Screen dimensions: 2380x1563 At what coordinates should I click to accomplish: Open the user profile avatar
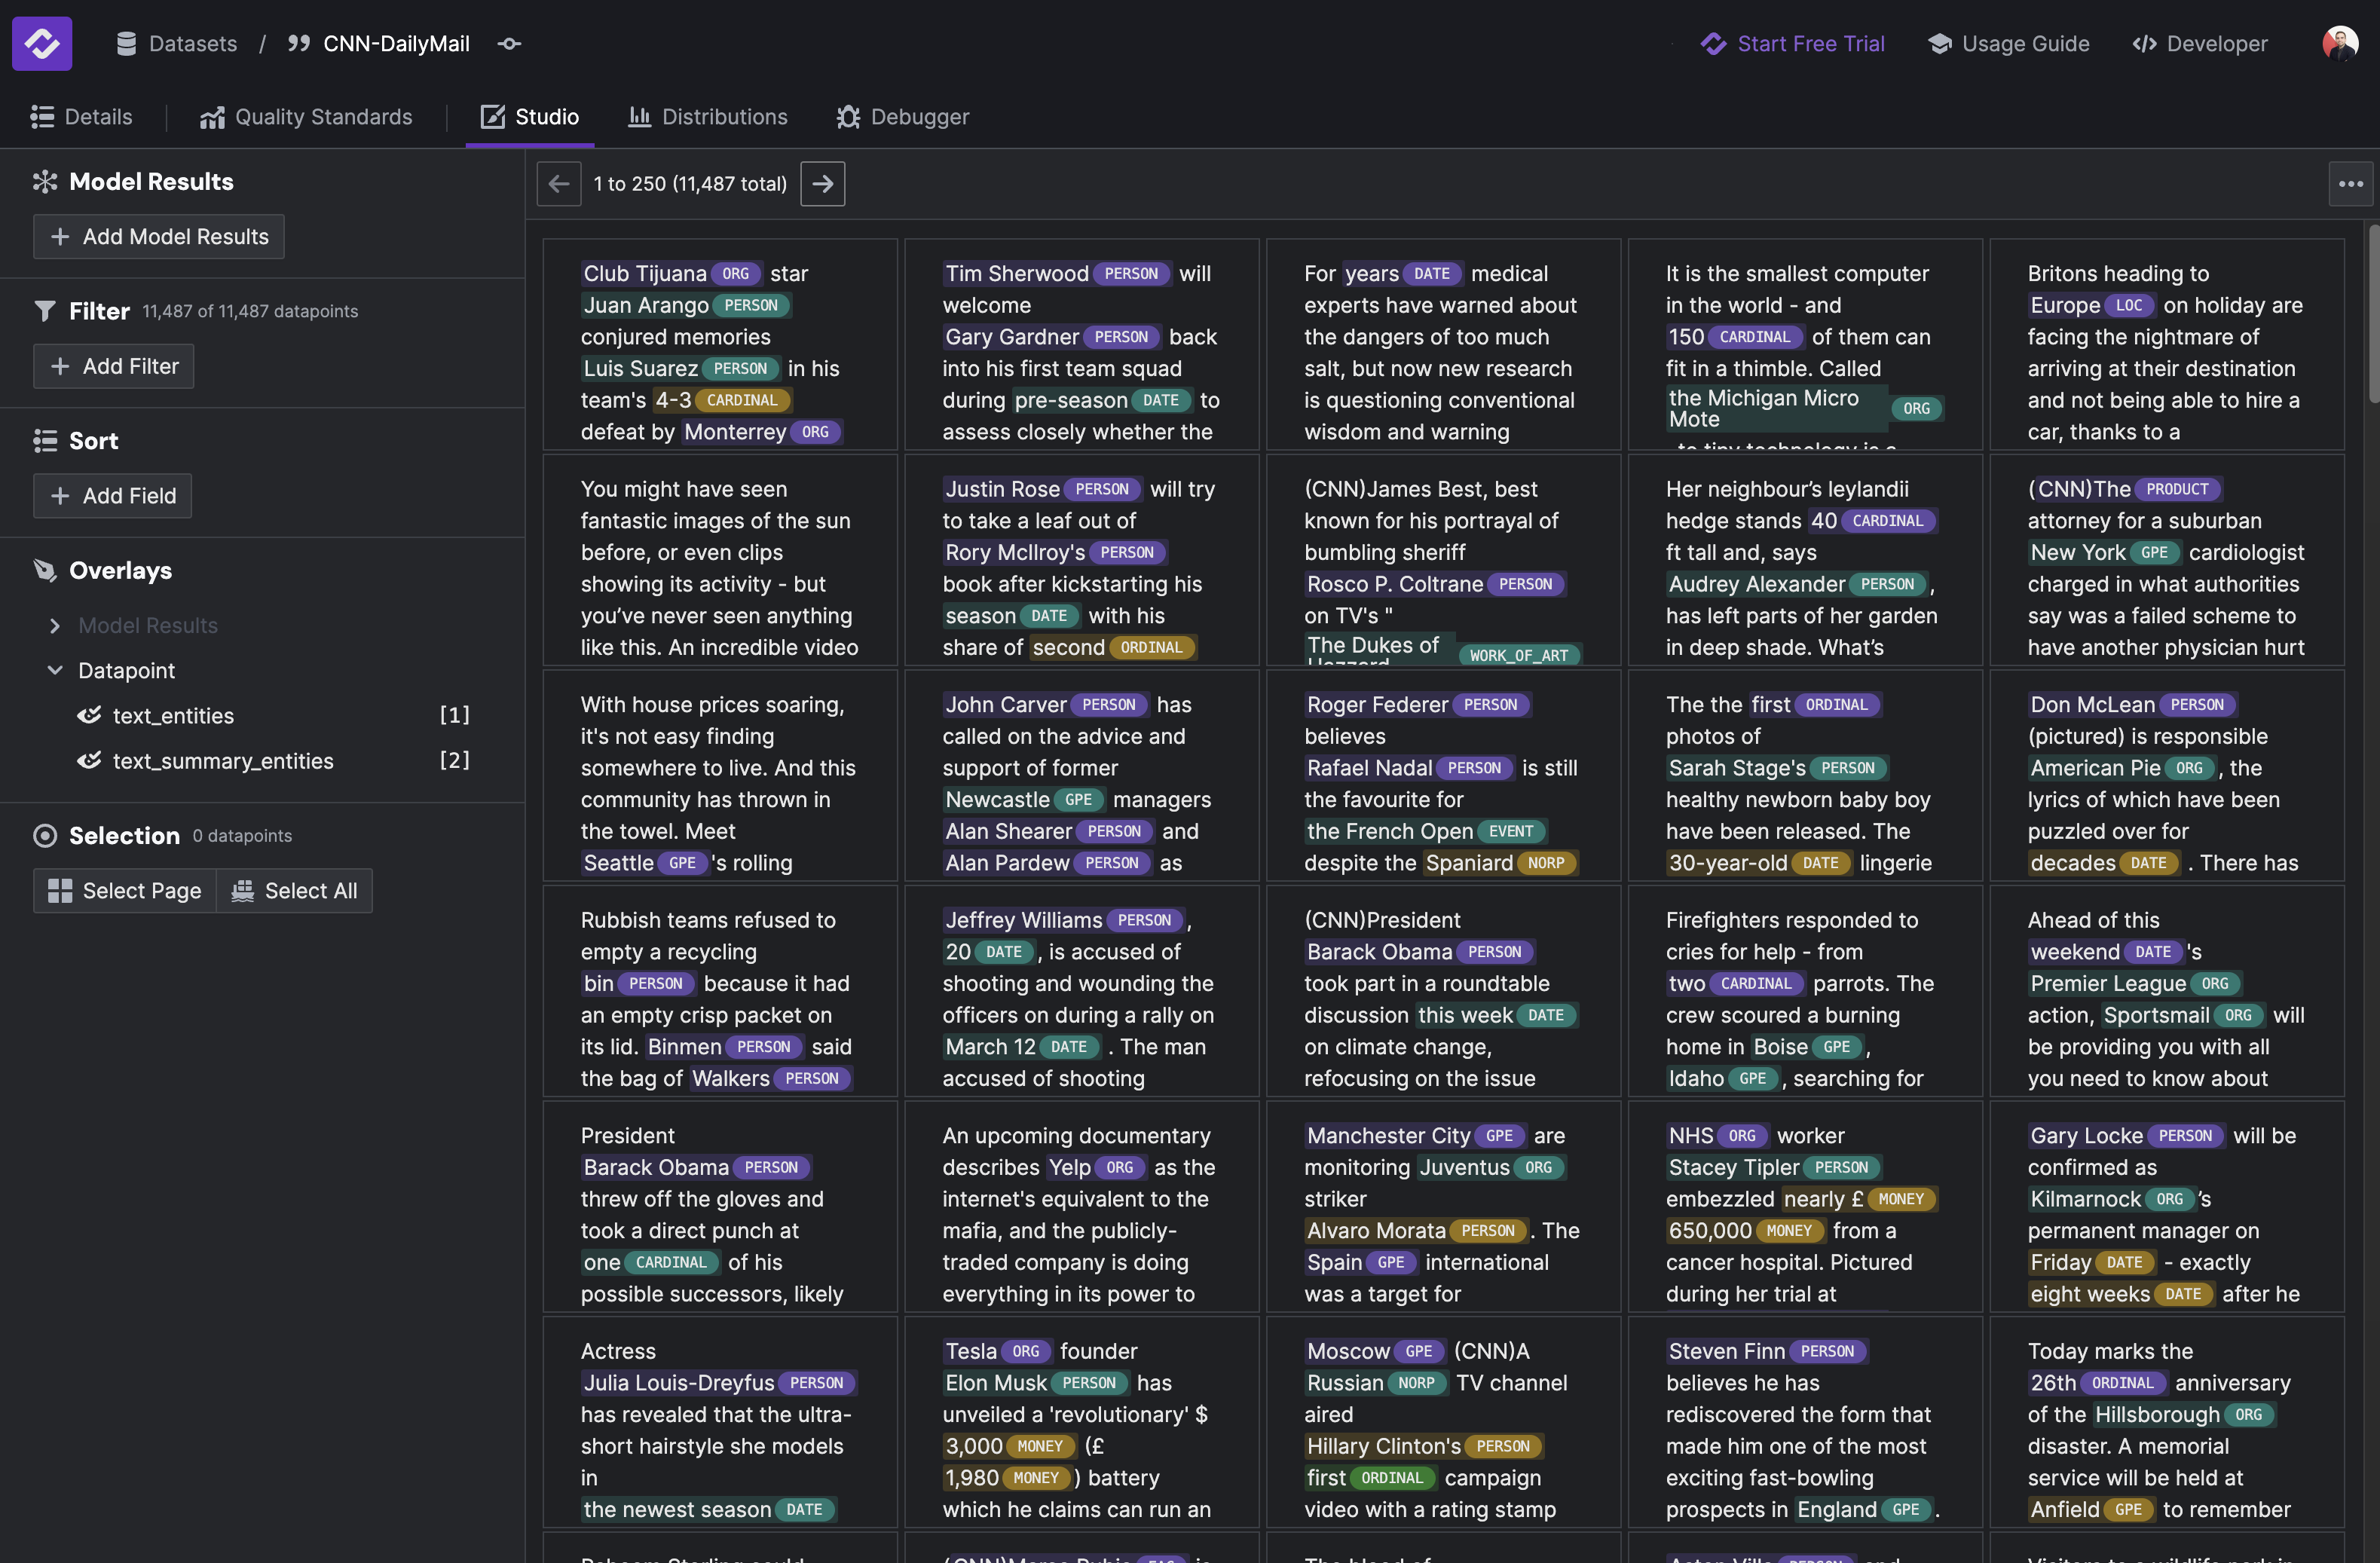[2339, 43]
